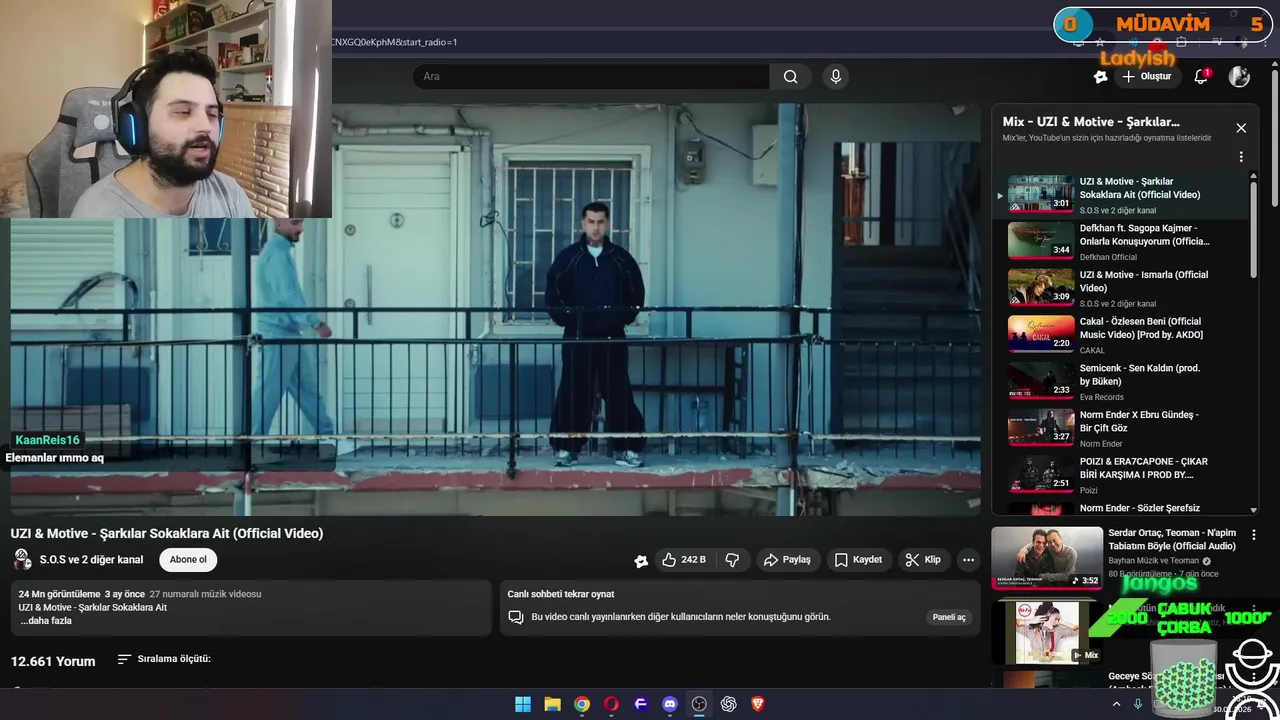Click the search magnifier button
This screenshot has width=1280, height=720.
coord(790,76)
